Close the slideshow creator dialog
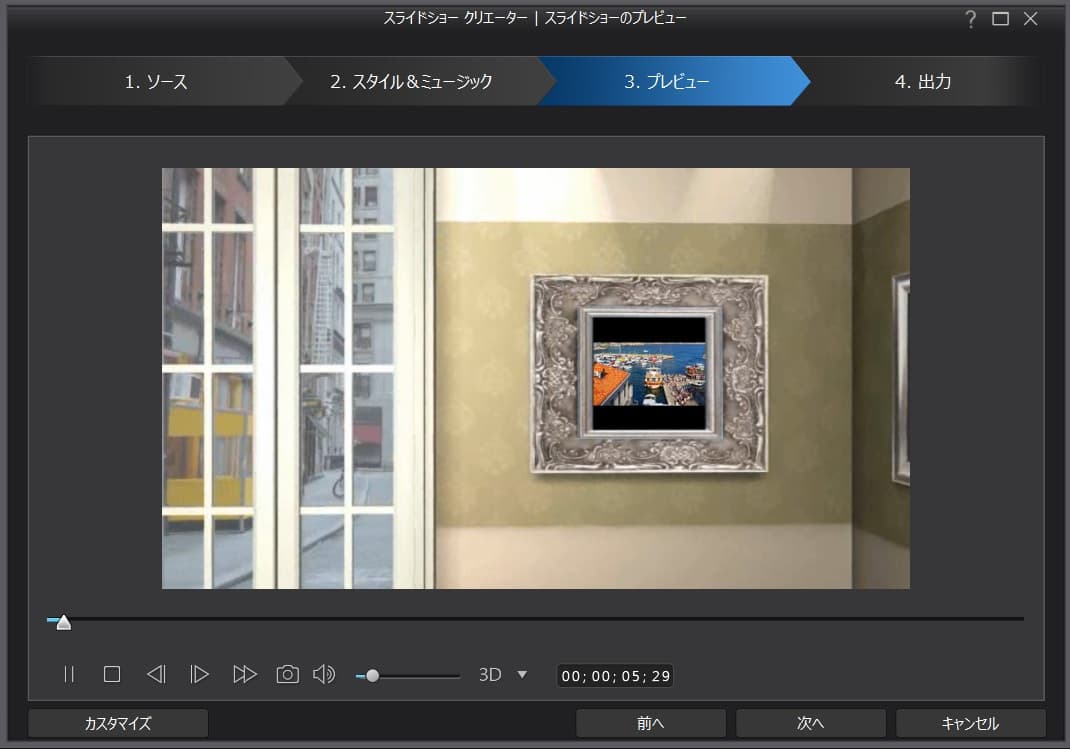1070x749 pixels. click(1030, 19)
